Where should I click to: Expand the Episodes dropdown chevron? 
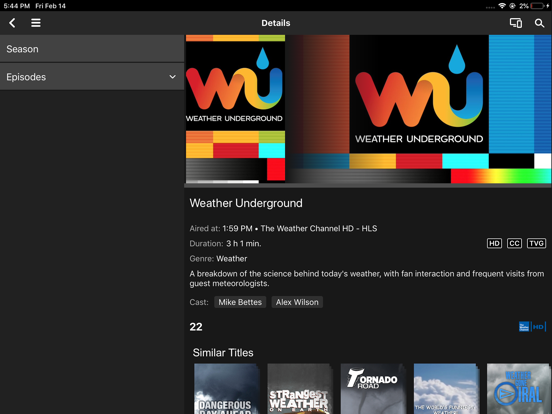172,77
